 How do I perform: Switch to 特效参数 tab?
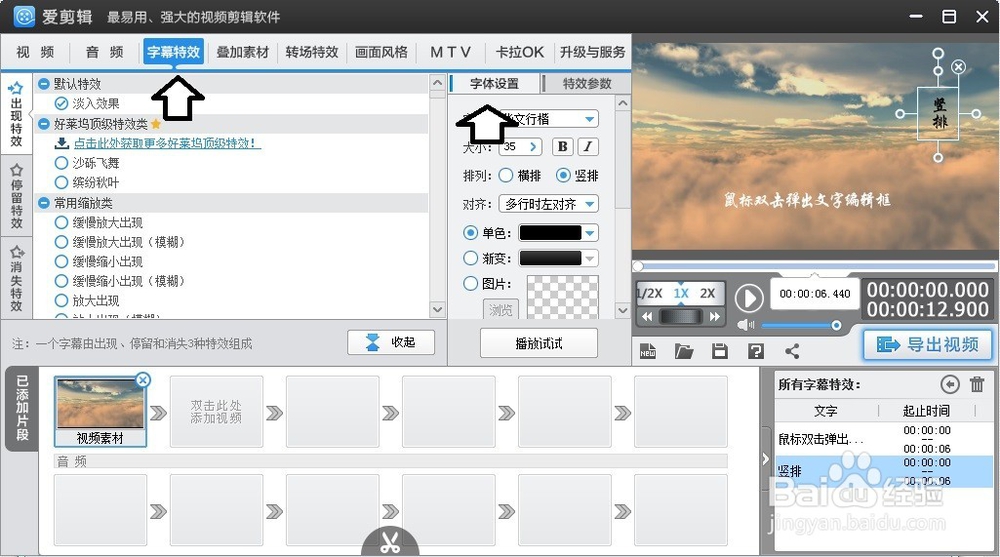coord(587,84)
